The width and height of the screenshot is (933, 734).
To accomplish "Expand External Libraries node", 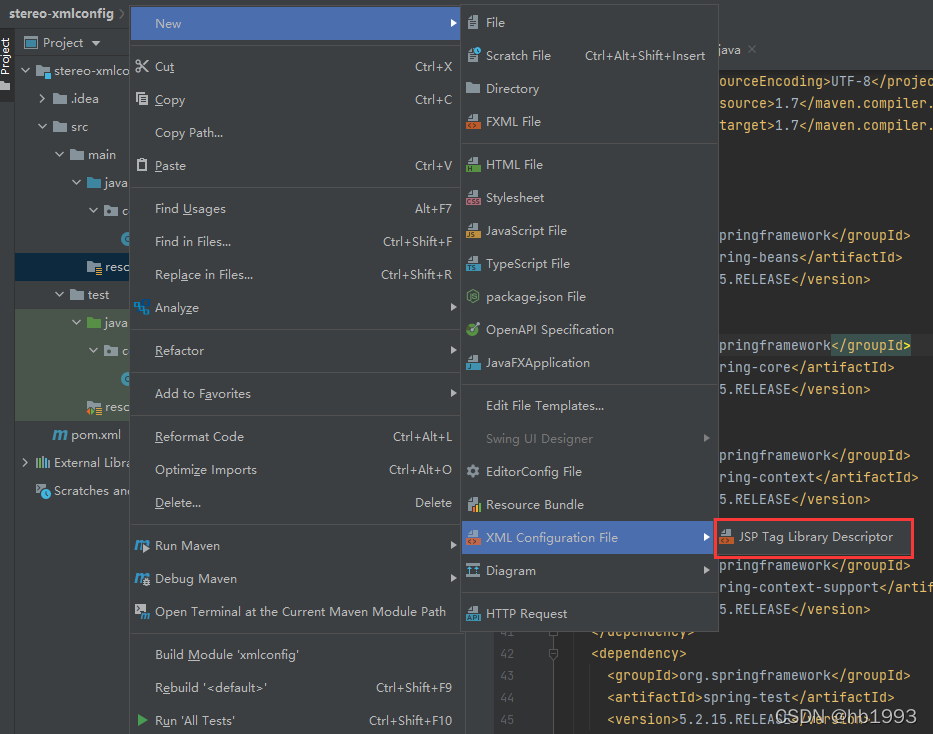I will click(25, 463).
